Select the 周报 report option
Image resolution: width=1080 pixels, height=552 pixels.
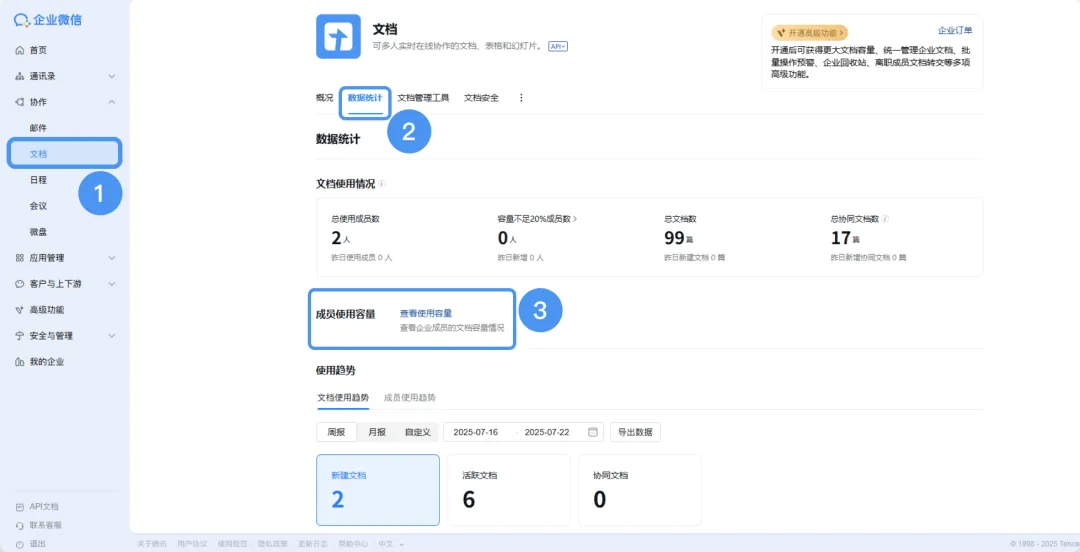coord(336,432)
